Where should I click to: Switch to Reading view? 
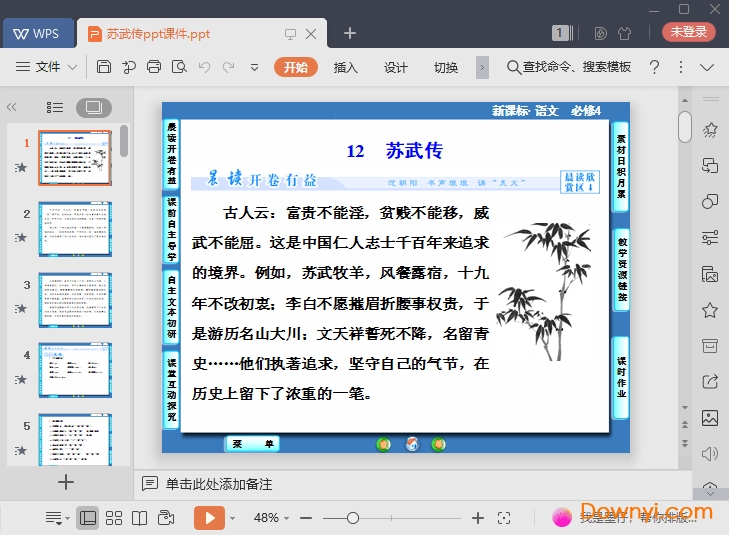139,518
